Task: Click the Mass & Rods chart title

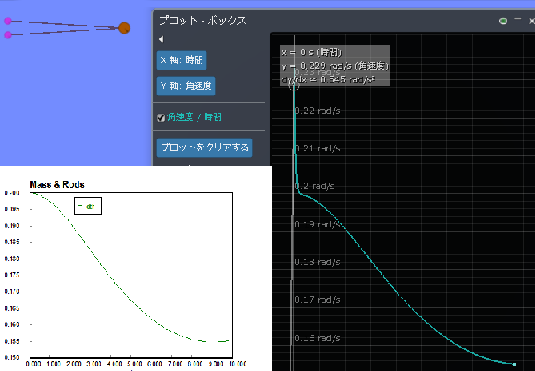Action: point(57,185)
